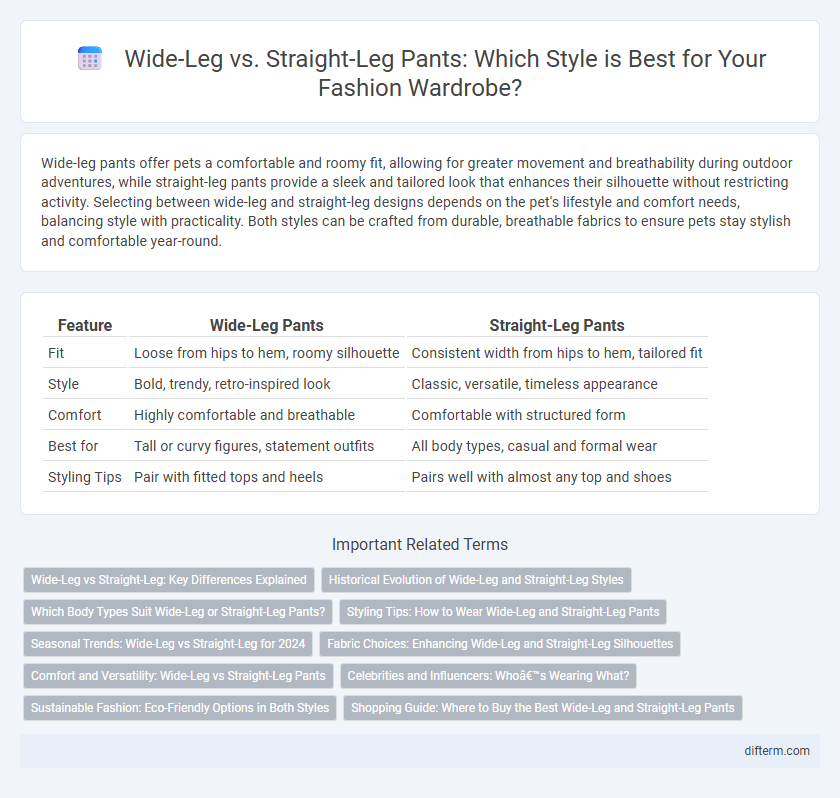
Task: Open 'Wide-Leg vs Straight-Leg: Key Differences Explained' tag
Action: (x=169, y=580)
